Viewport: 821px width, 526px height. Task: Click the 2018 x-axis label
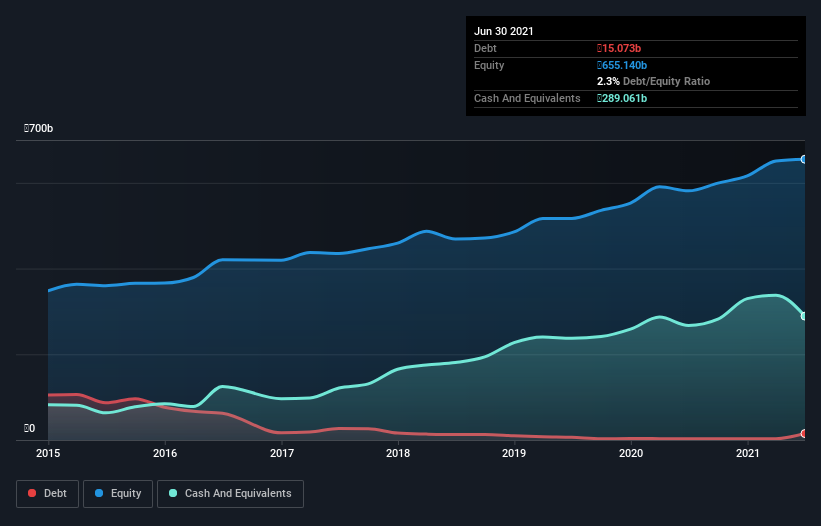click(398, 453)
